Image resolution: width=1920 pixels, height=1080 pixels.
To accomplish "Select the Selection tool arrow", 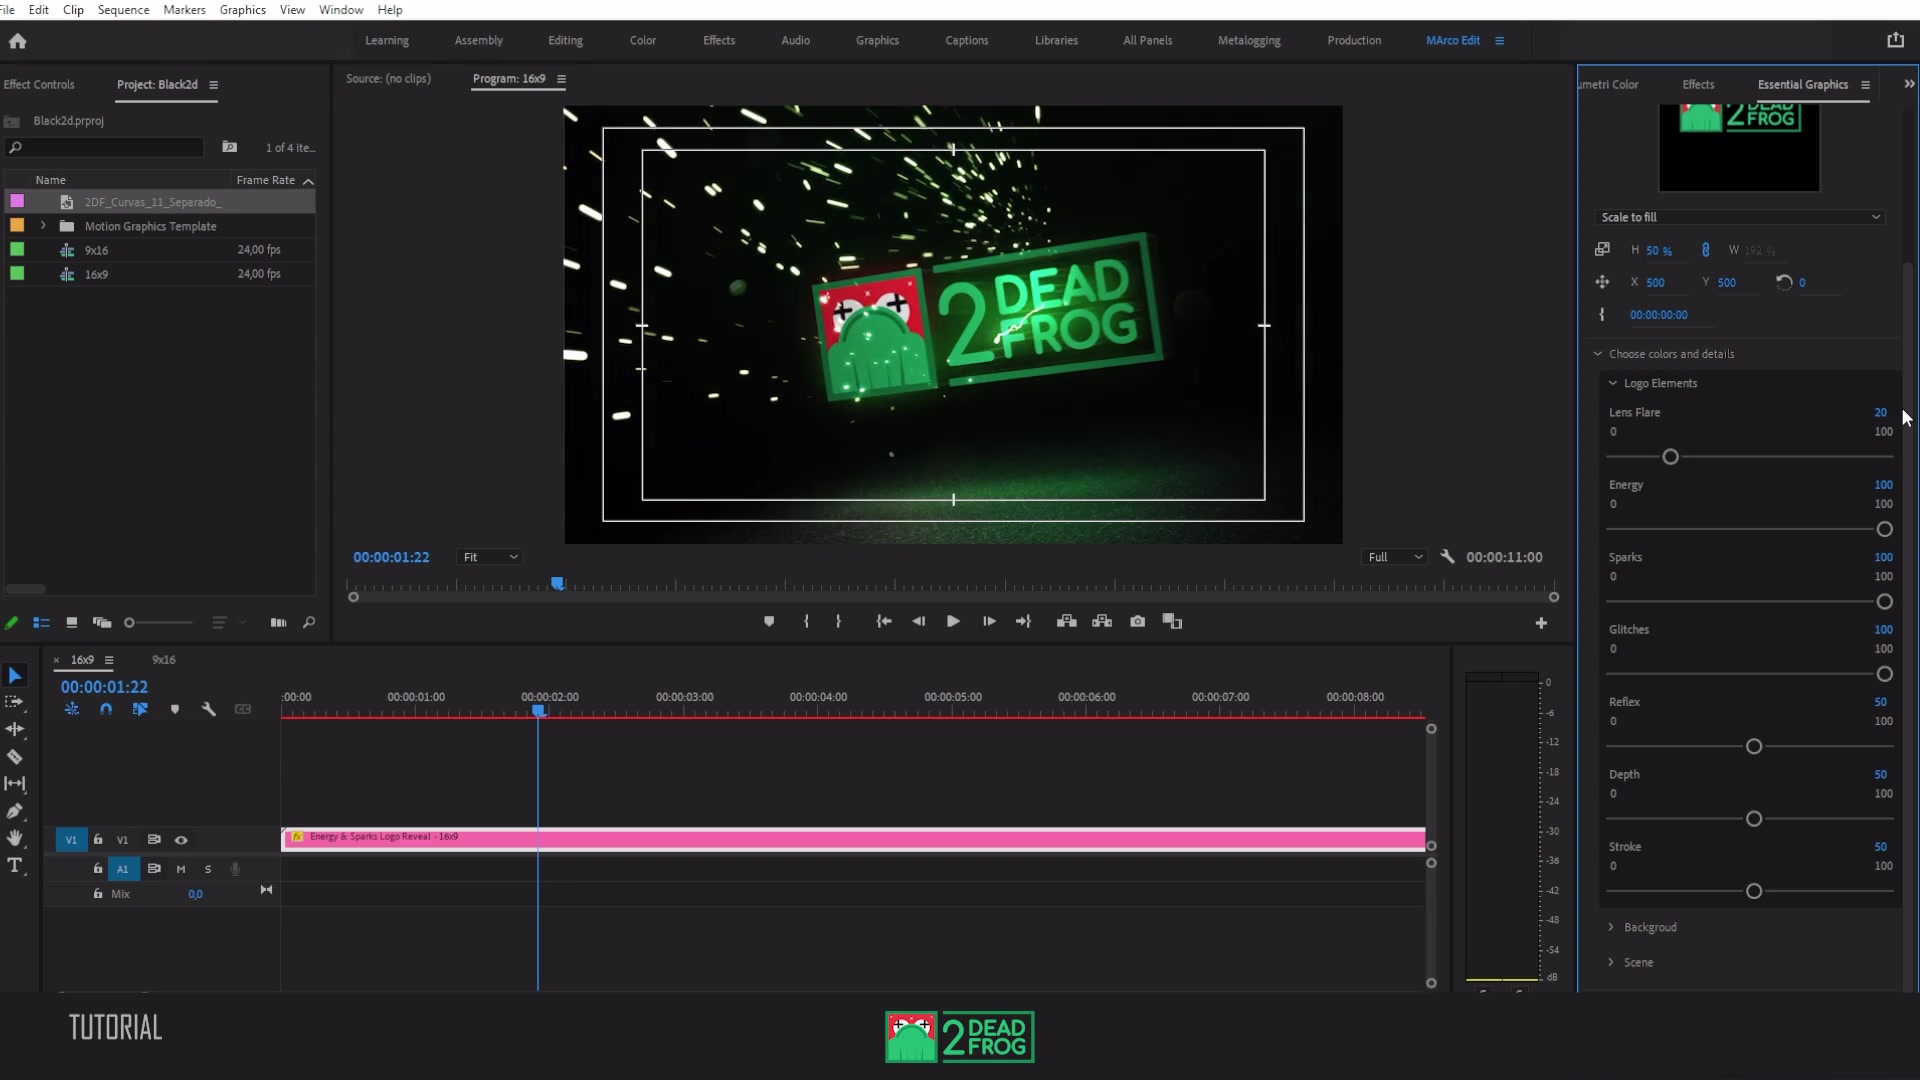I will click(15, 676).
